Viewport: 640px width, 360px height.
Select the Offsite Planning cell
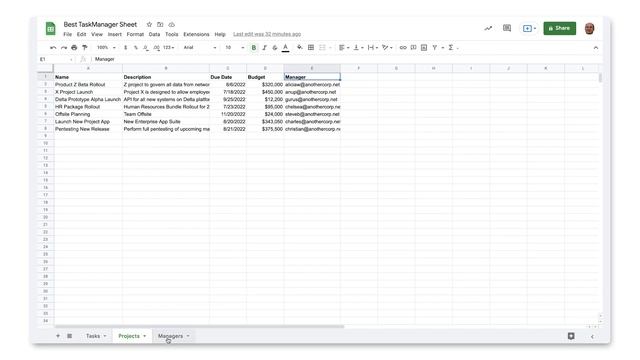[88, 114]
